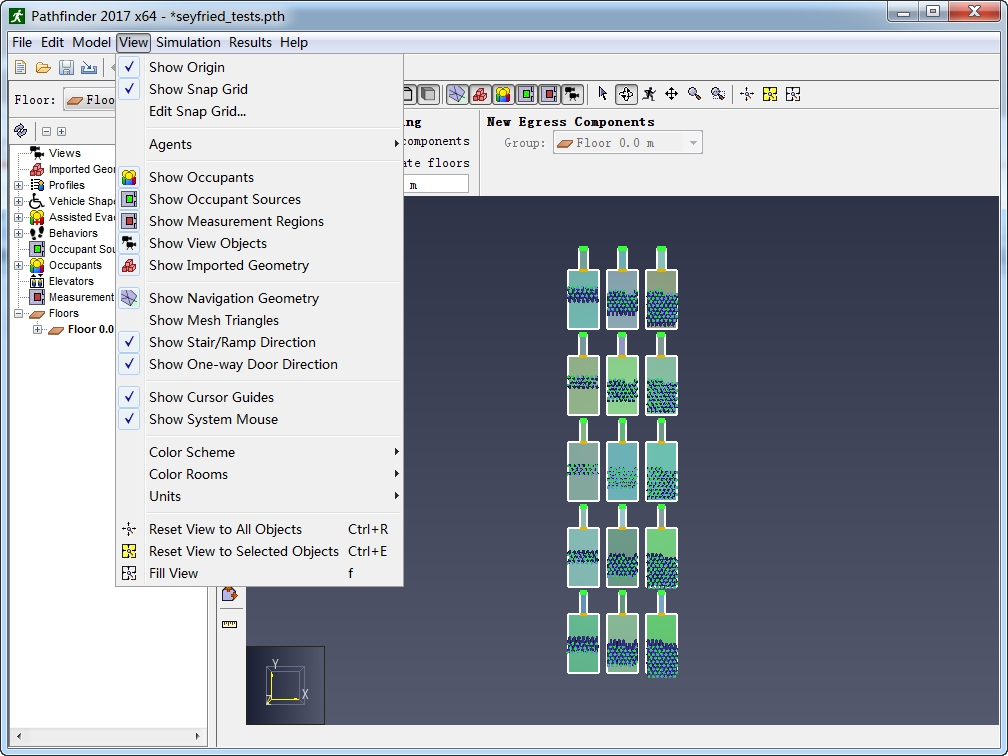
Task: Toggle occupant sources button in the toolbar
Action: click(526, 94)
